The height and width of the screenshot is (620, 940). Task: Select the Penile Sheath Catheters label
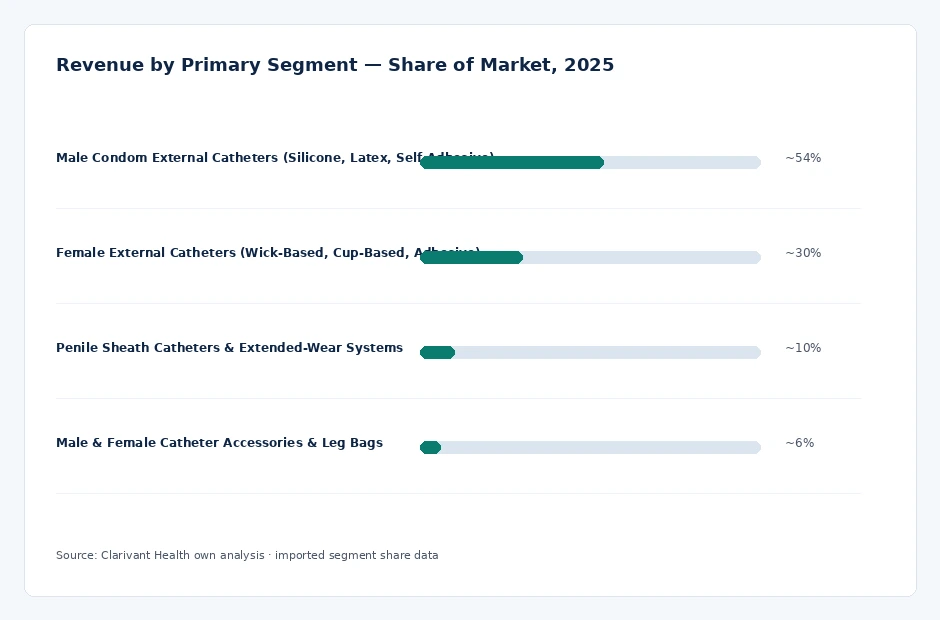coord(230,348)
